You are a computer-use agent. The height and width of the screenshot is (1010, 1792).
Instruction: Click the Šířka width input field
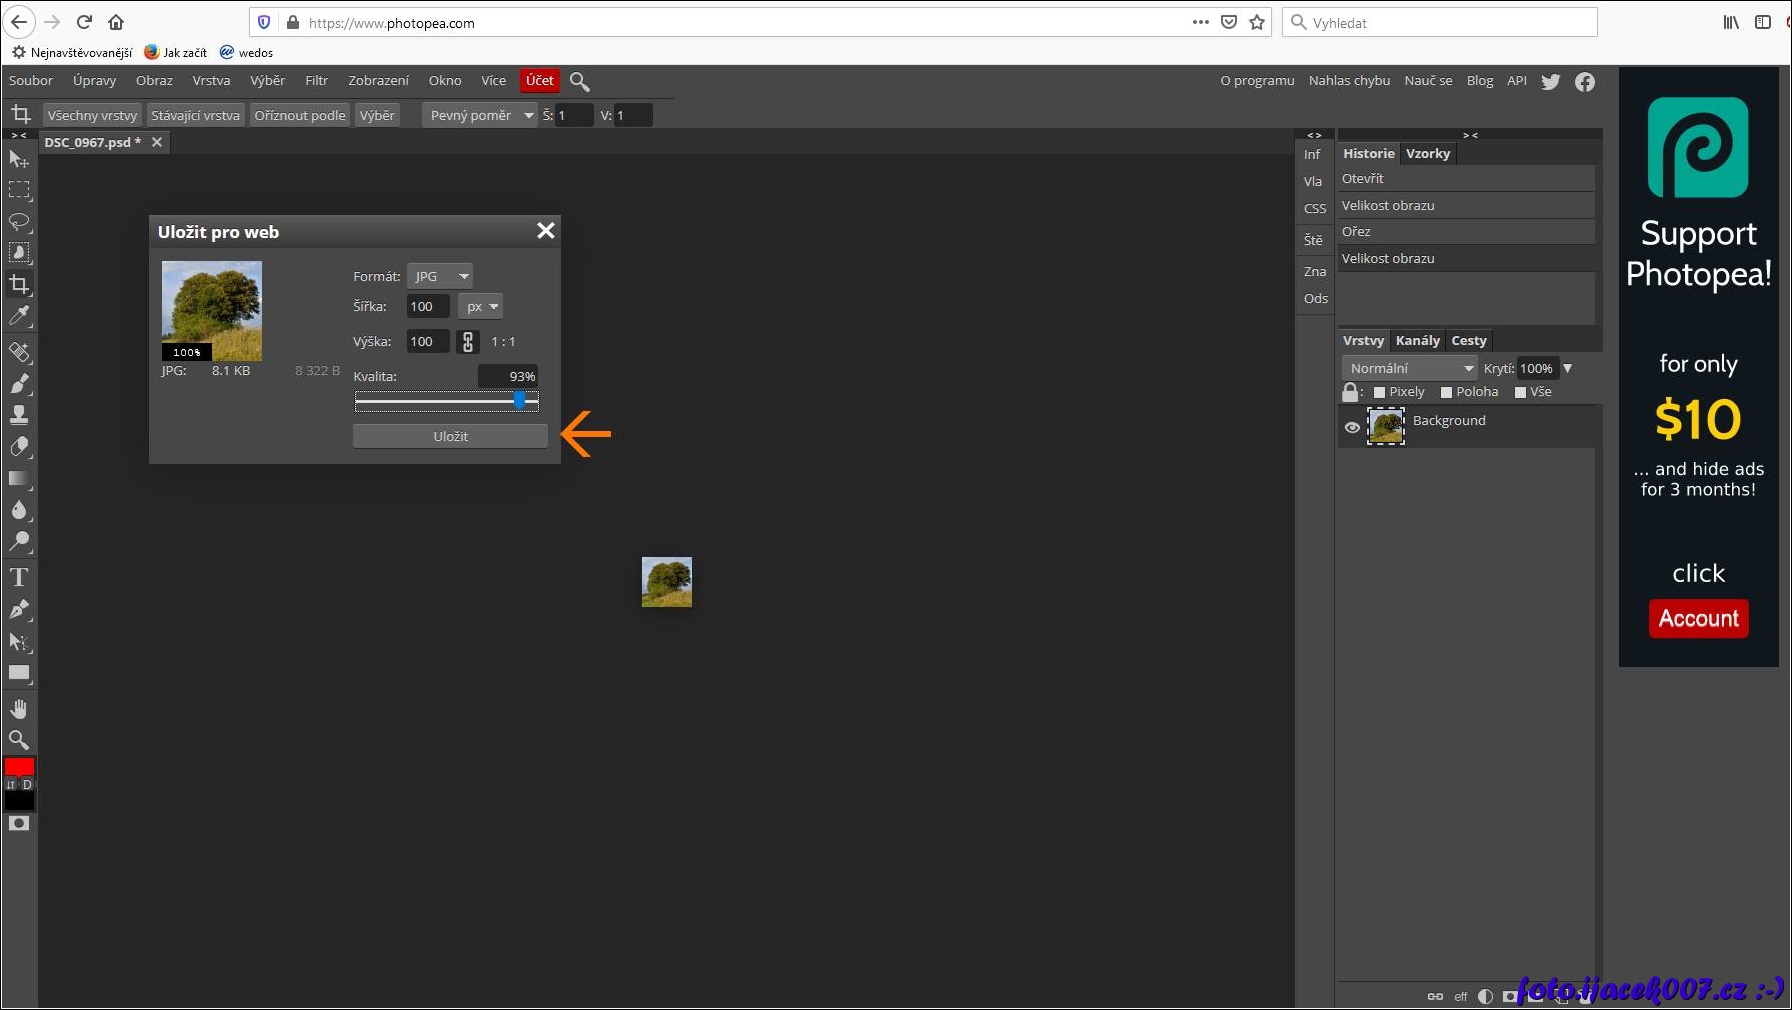(x=427, y=307)
